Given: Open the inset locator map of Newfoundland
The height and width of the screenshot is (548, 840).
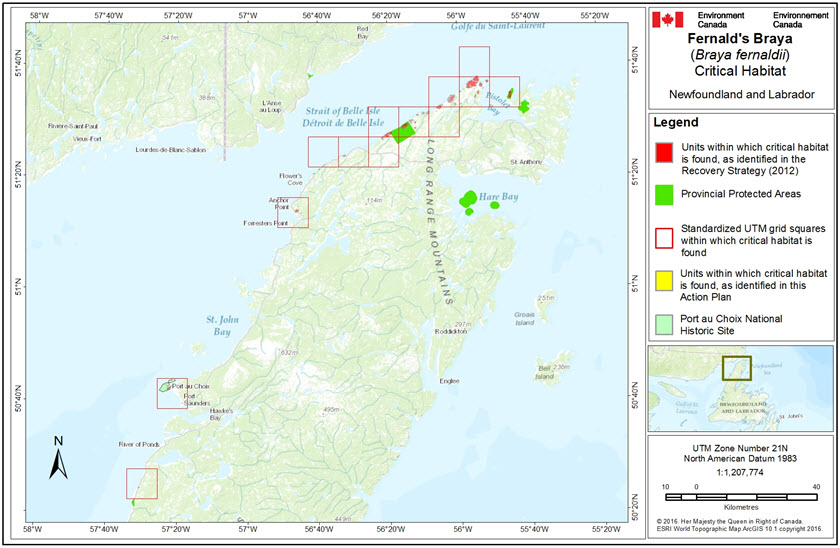Looking at the screenshot, I should 740,387.
